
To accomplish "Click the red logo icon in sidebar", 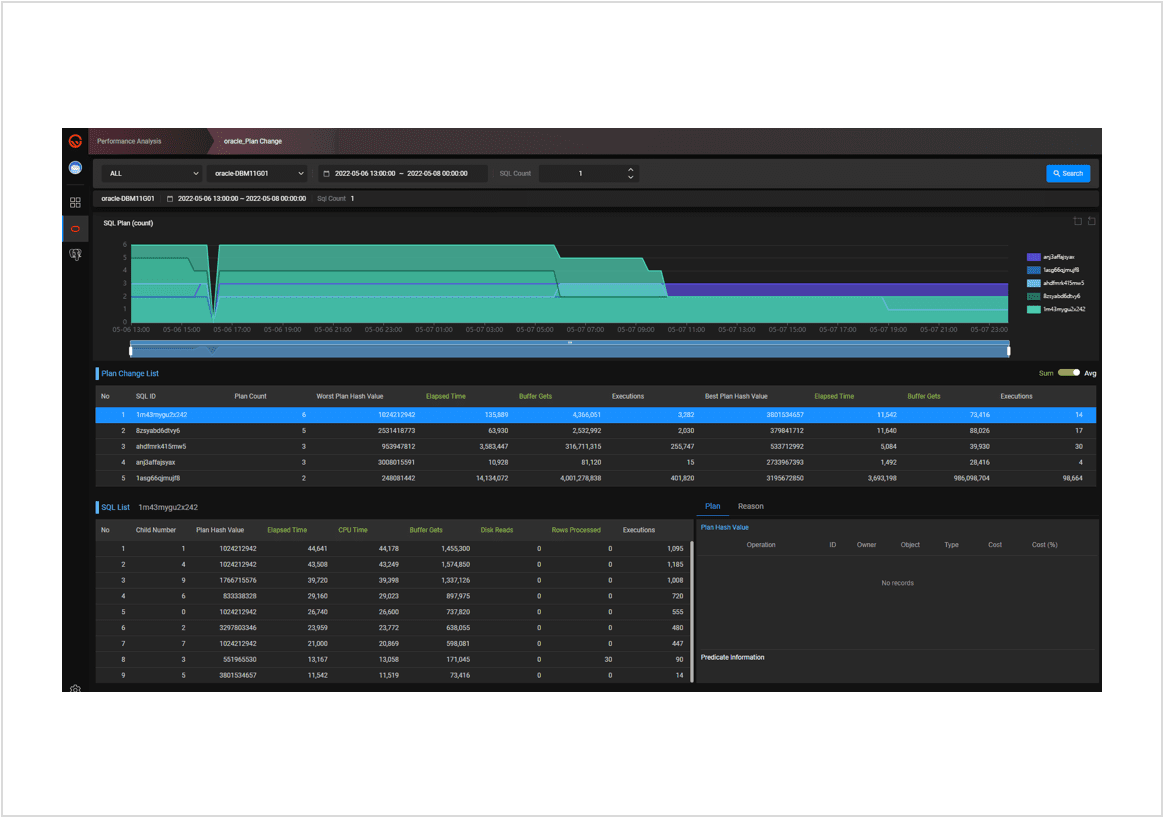I will point(75,141).
